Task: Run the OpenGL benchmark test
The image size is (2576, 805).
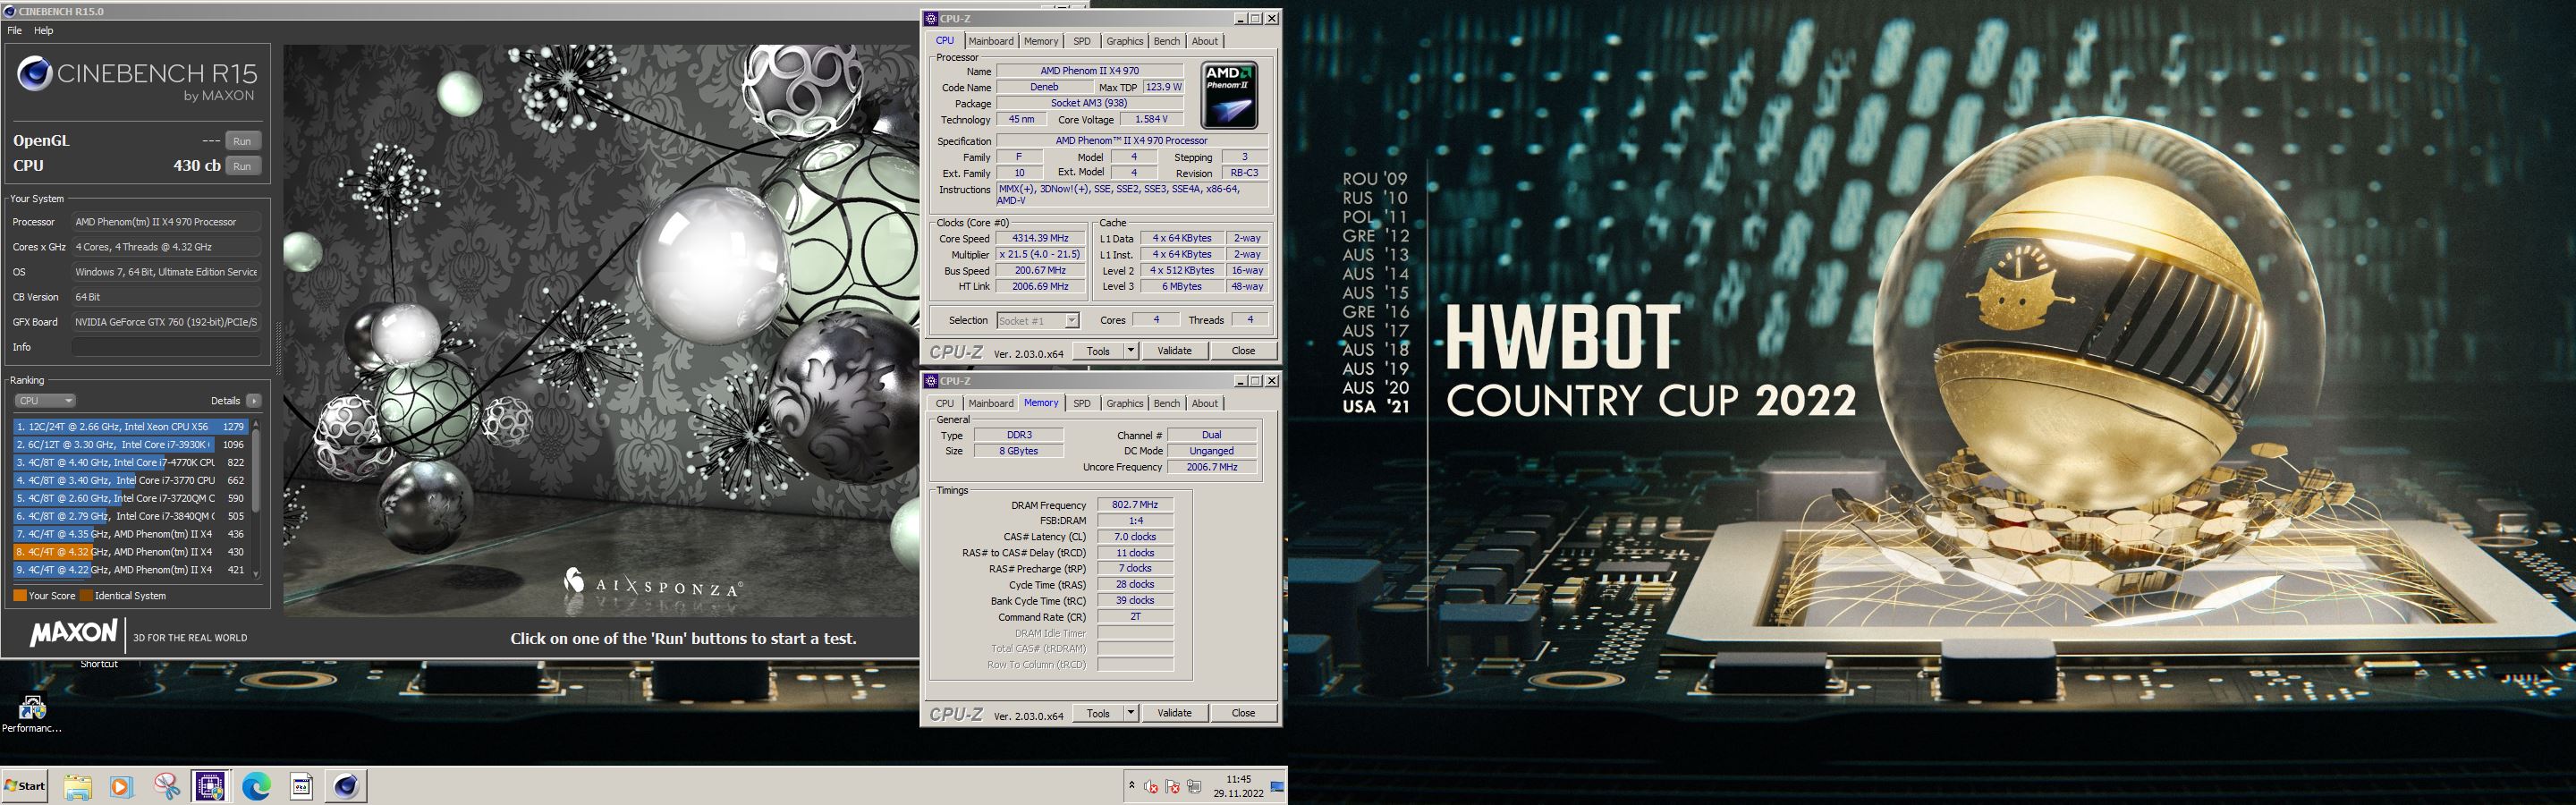Action: (243, 141)
